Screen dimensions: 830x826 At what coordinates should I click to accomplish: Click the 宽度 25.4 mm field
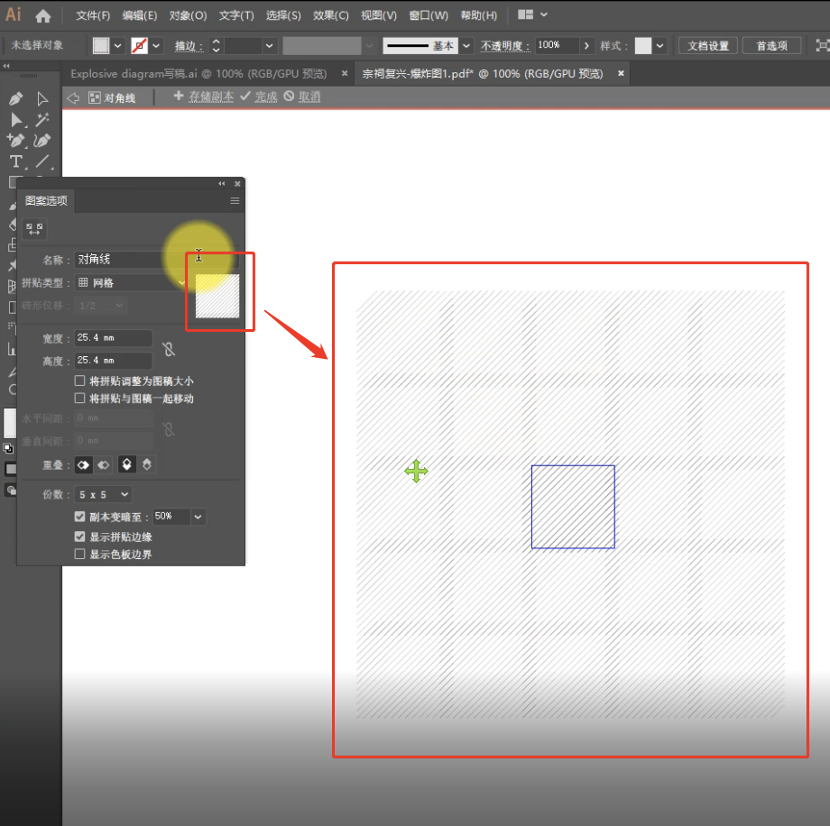click(x=113, y=338)
